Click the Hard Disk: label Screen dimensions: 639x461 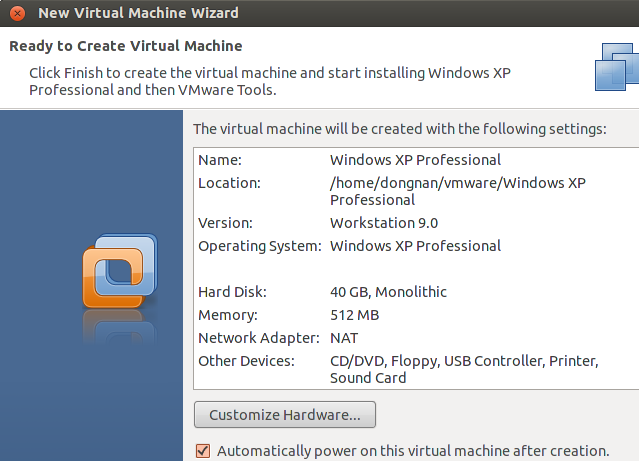click(x=232, y=292)
